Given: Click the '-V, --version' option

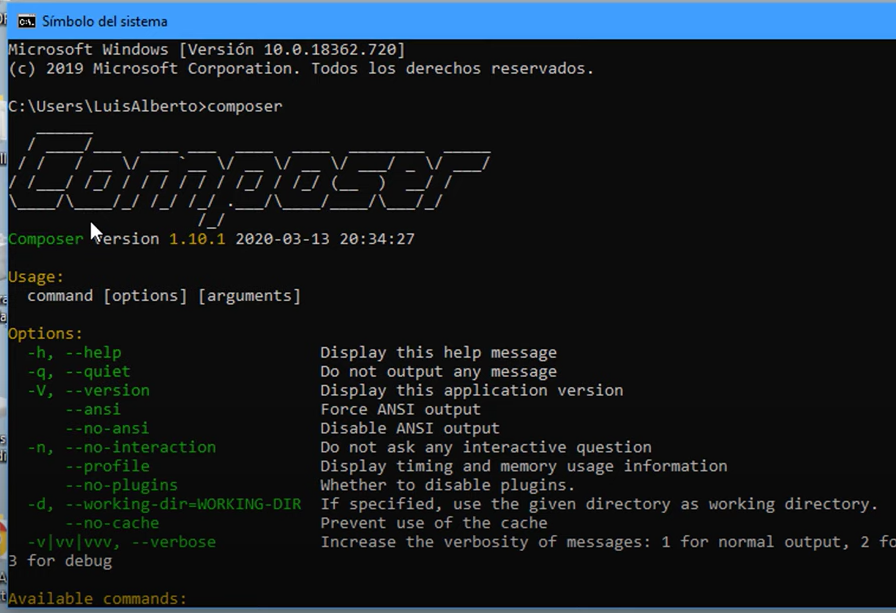Looking at the screenshot, I should [89, 390].
